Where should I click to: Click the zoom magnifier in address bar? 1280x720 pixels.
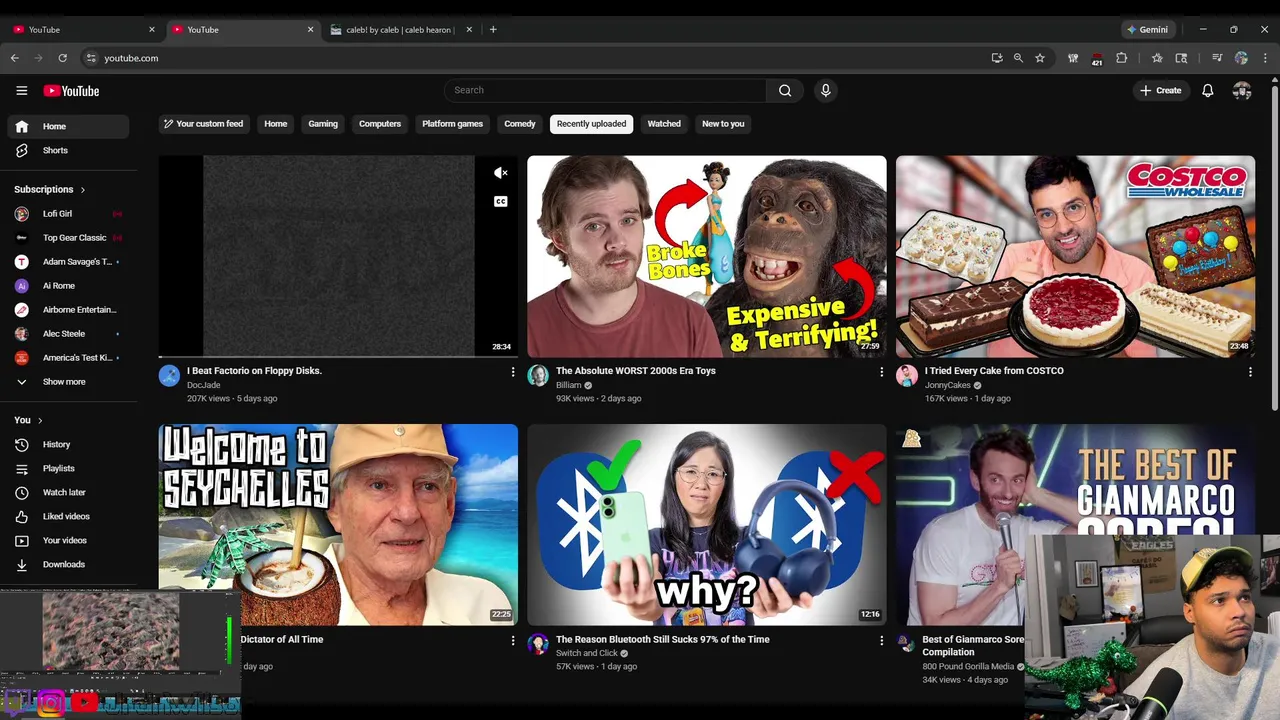pyautogui.click(x=1018, y=58)
